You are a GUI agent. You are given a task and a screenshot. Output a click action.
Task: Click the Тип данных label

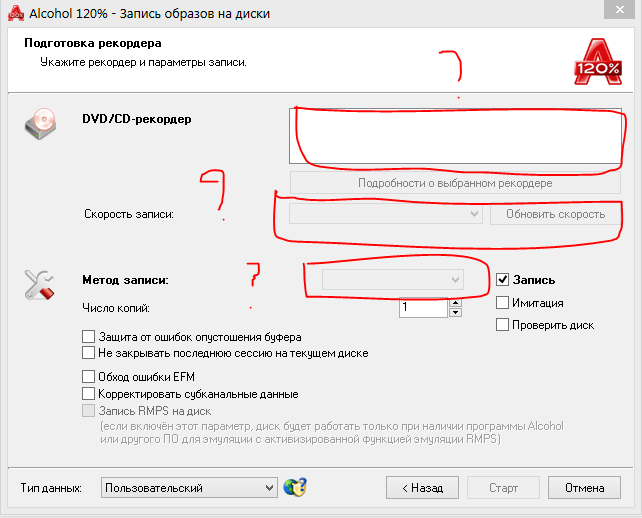(x=51, y=488)
